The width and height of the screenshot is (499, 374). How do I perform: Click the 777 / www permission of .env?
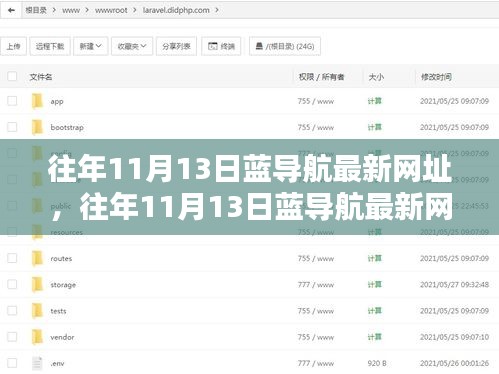316,363
